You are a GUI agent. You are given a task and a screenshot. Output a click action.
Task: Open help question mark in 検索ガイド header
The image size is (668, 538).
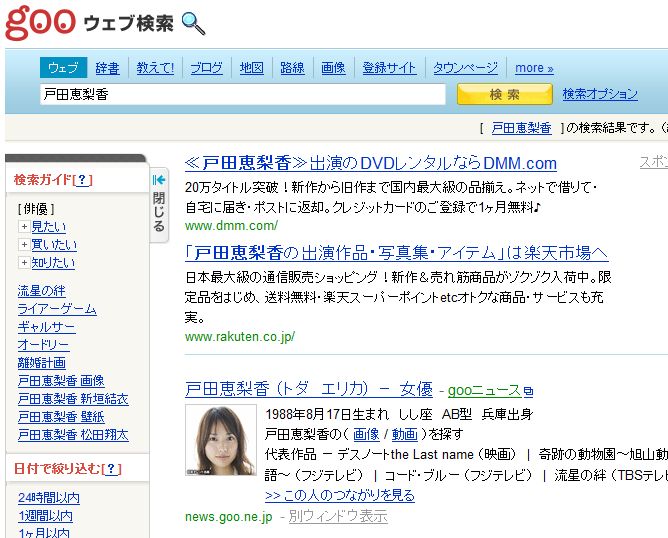(83, 180)
